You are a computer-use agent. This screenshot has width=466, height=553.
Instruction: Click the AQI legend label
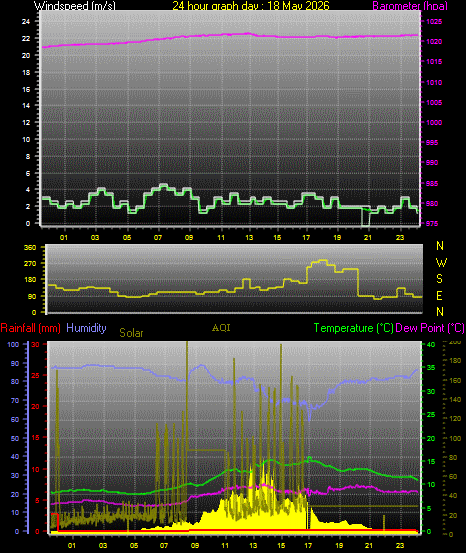click(221, 328)
